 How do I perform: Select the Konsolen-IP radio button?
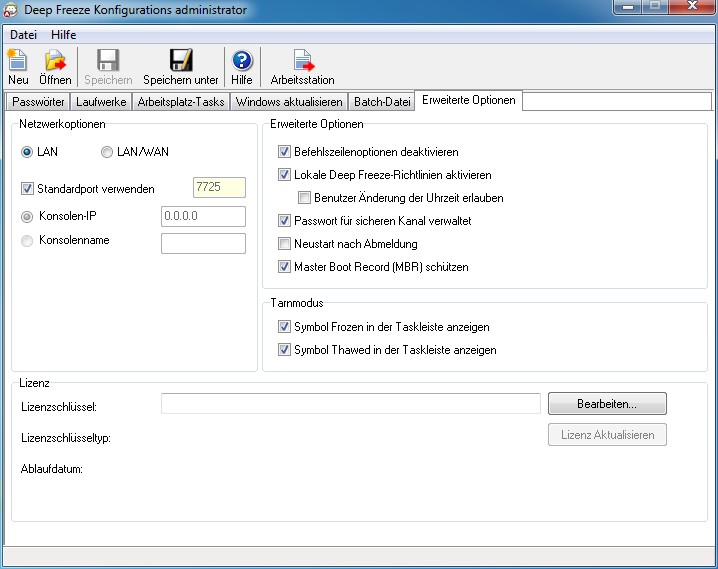27,217
